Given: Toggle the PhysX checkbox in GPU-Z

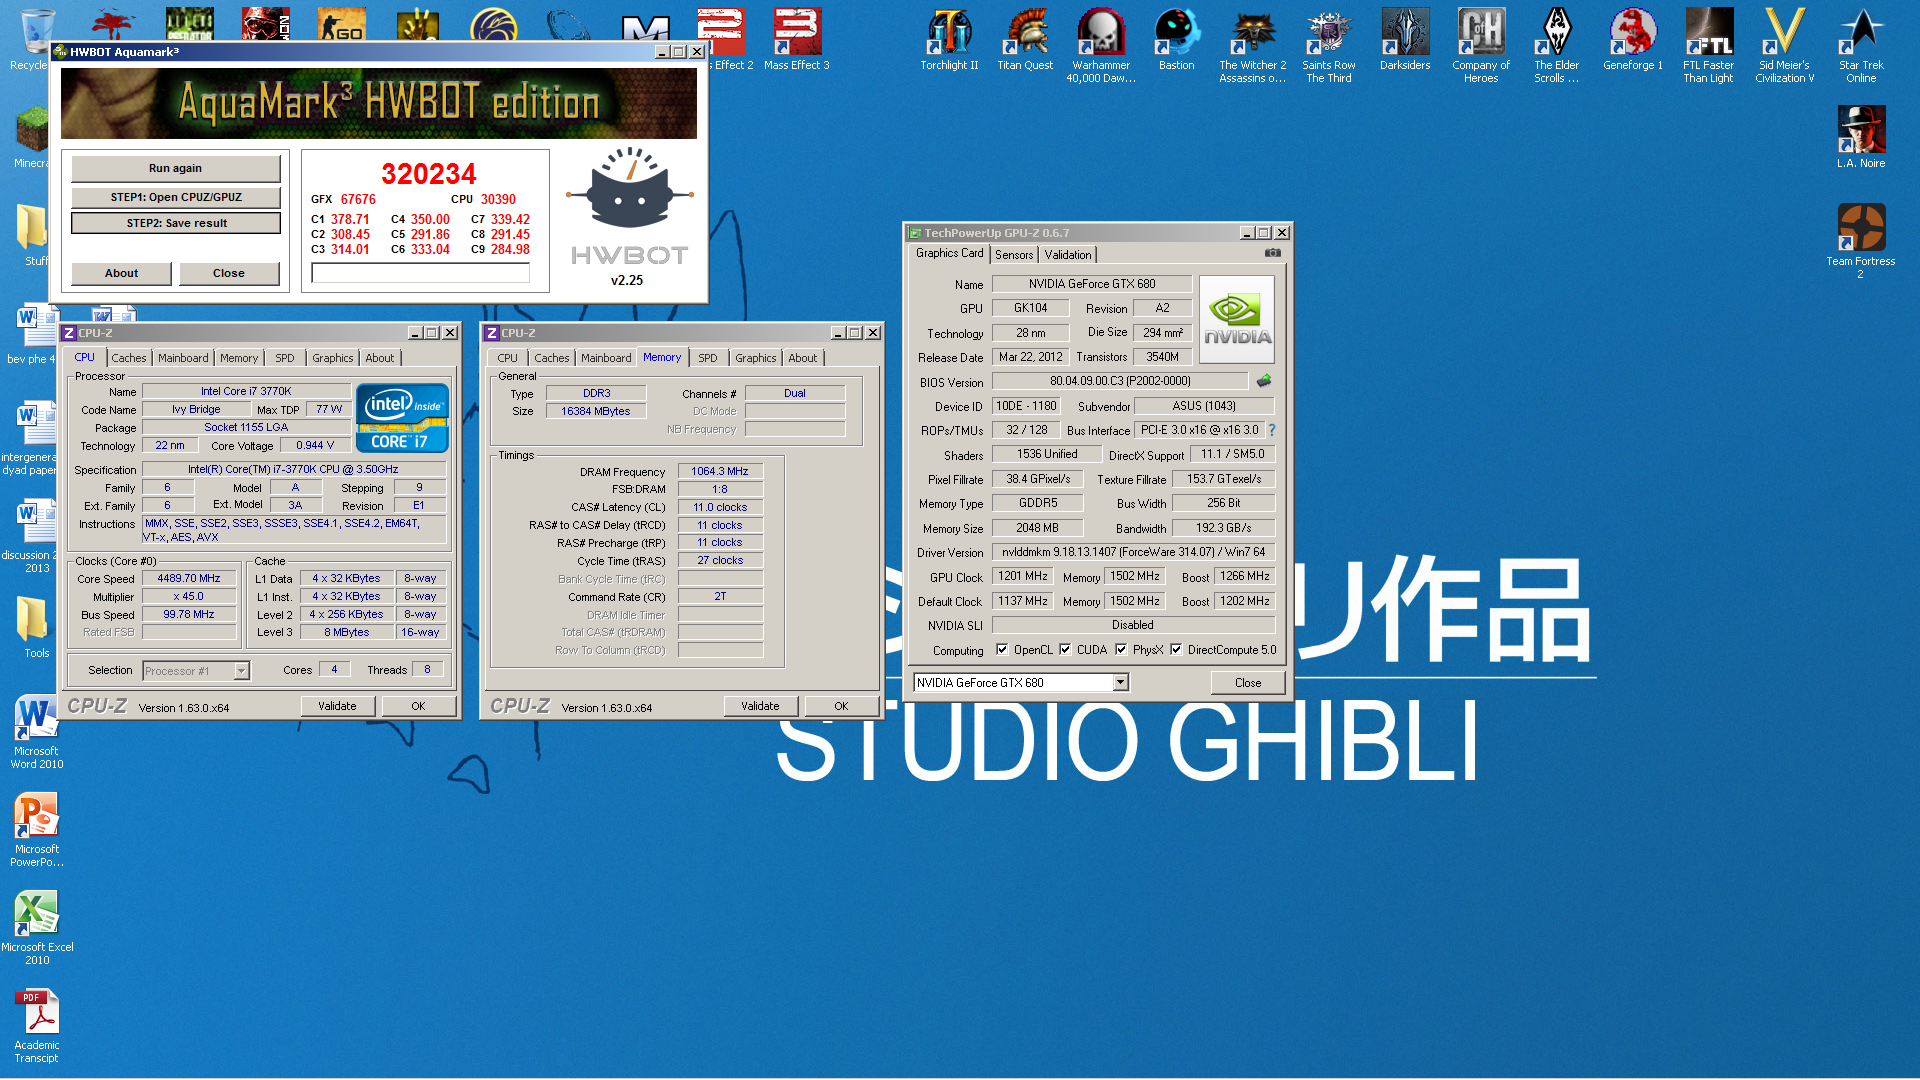Looking at the screenshot, I should pos(1121,649).
